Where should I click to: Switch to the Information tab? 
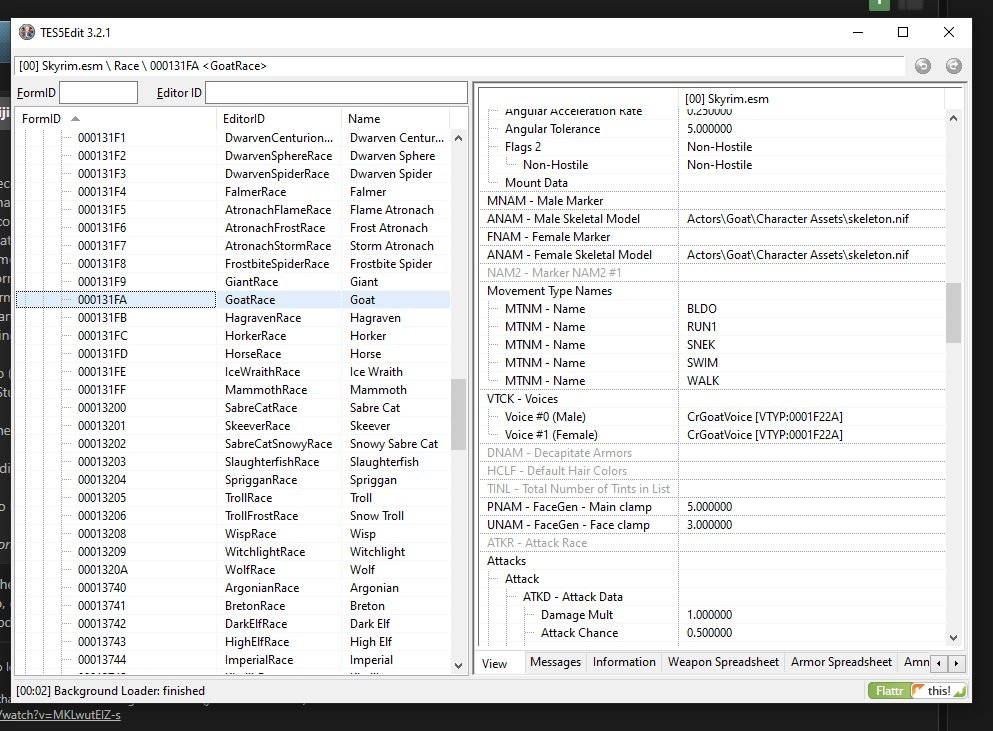(624, 662)
